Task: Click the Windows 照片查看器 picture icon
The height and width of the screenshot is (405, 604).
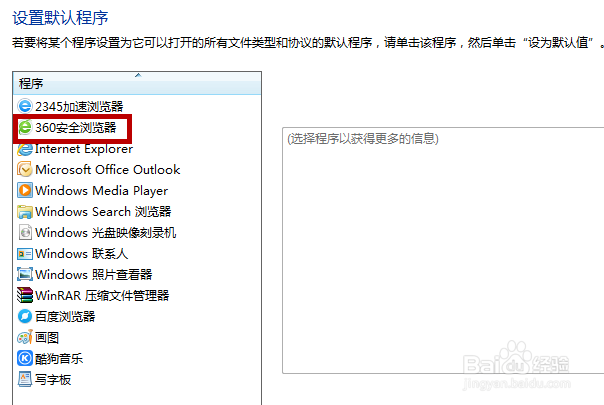Action: click(x=25, y=274)
